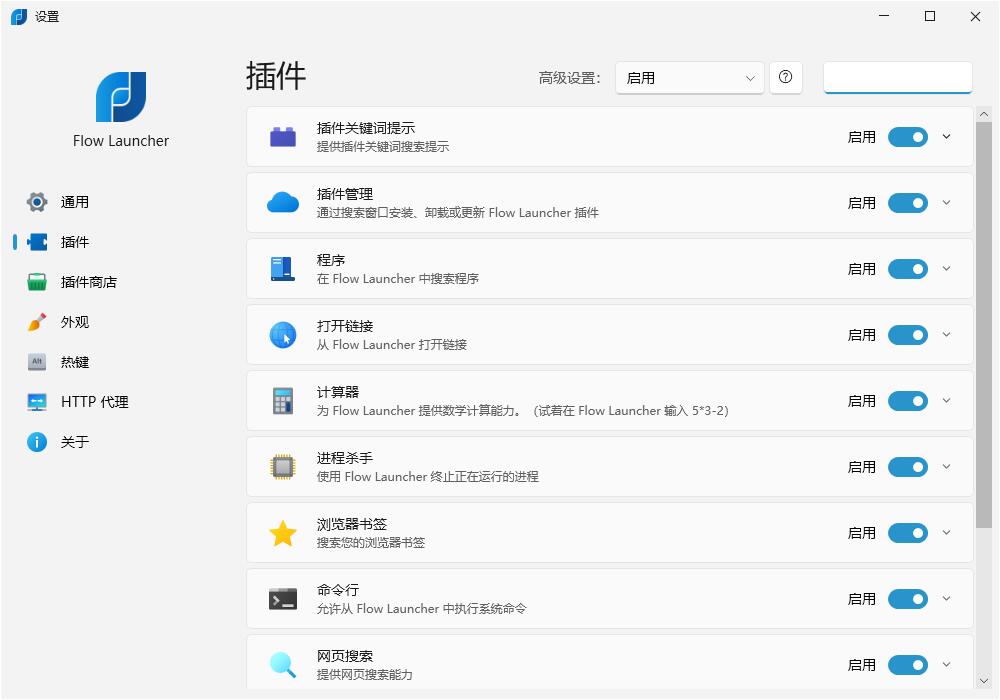Click the magnifier icon of 网页搜索
Screen dimensions: 1000x700
(x=283, y=665)
